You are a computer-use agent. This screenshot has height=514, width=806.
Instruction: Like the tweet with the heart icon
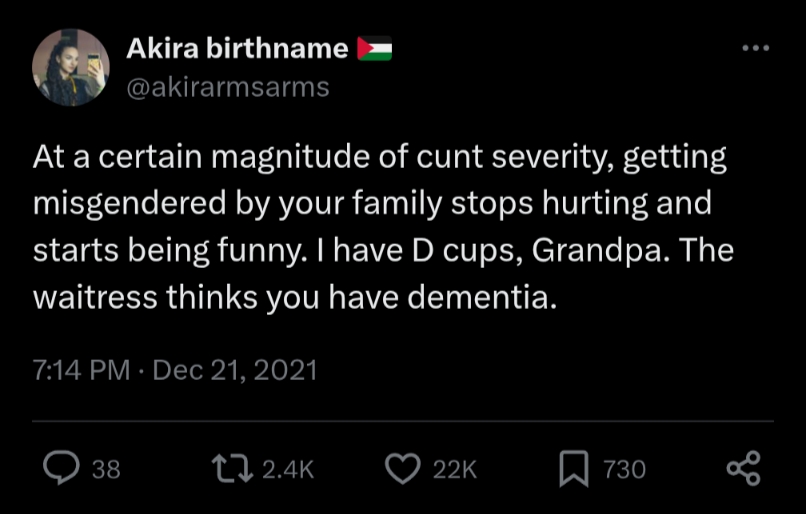click(403, 468)
